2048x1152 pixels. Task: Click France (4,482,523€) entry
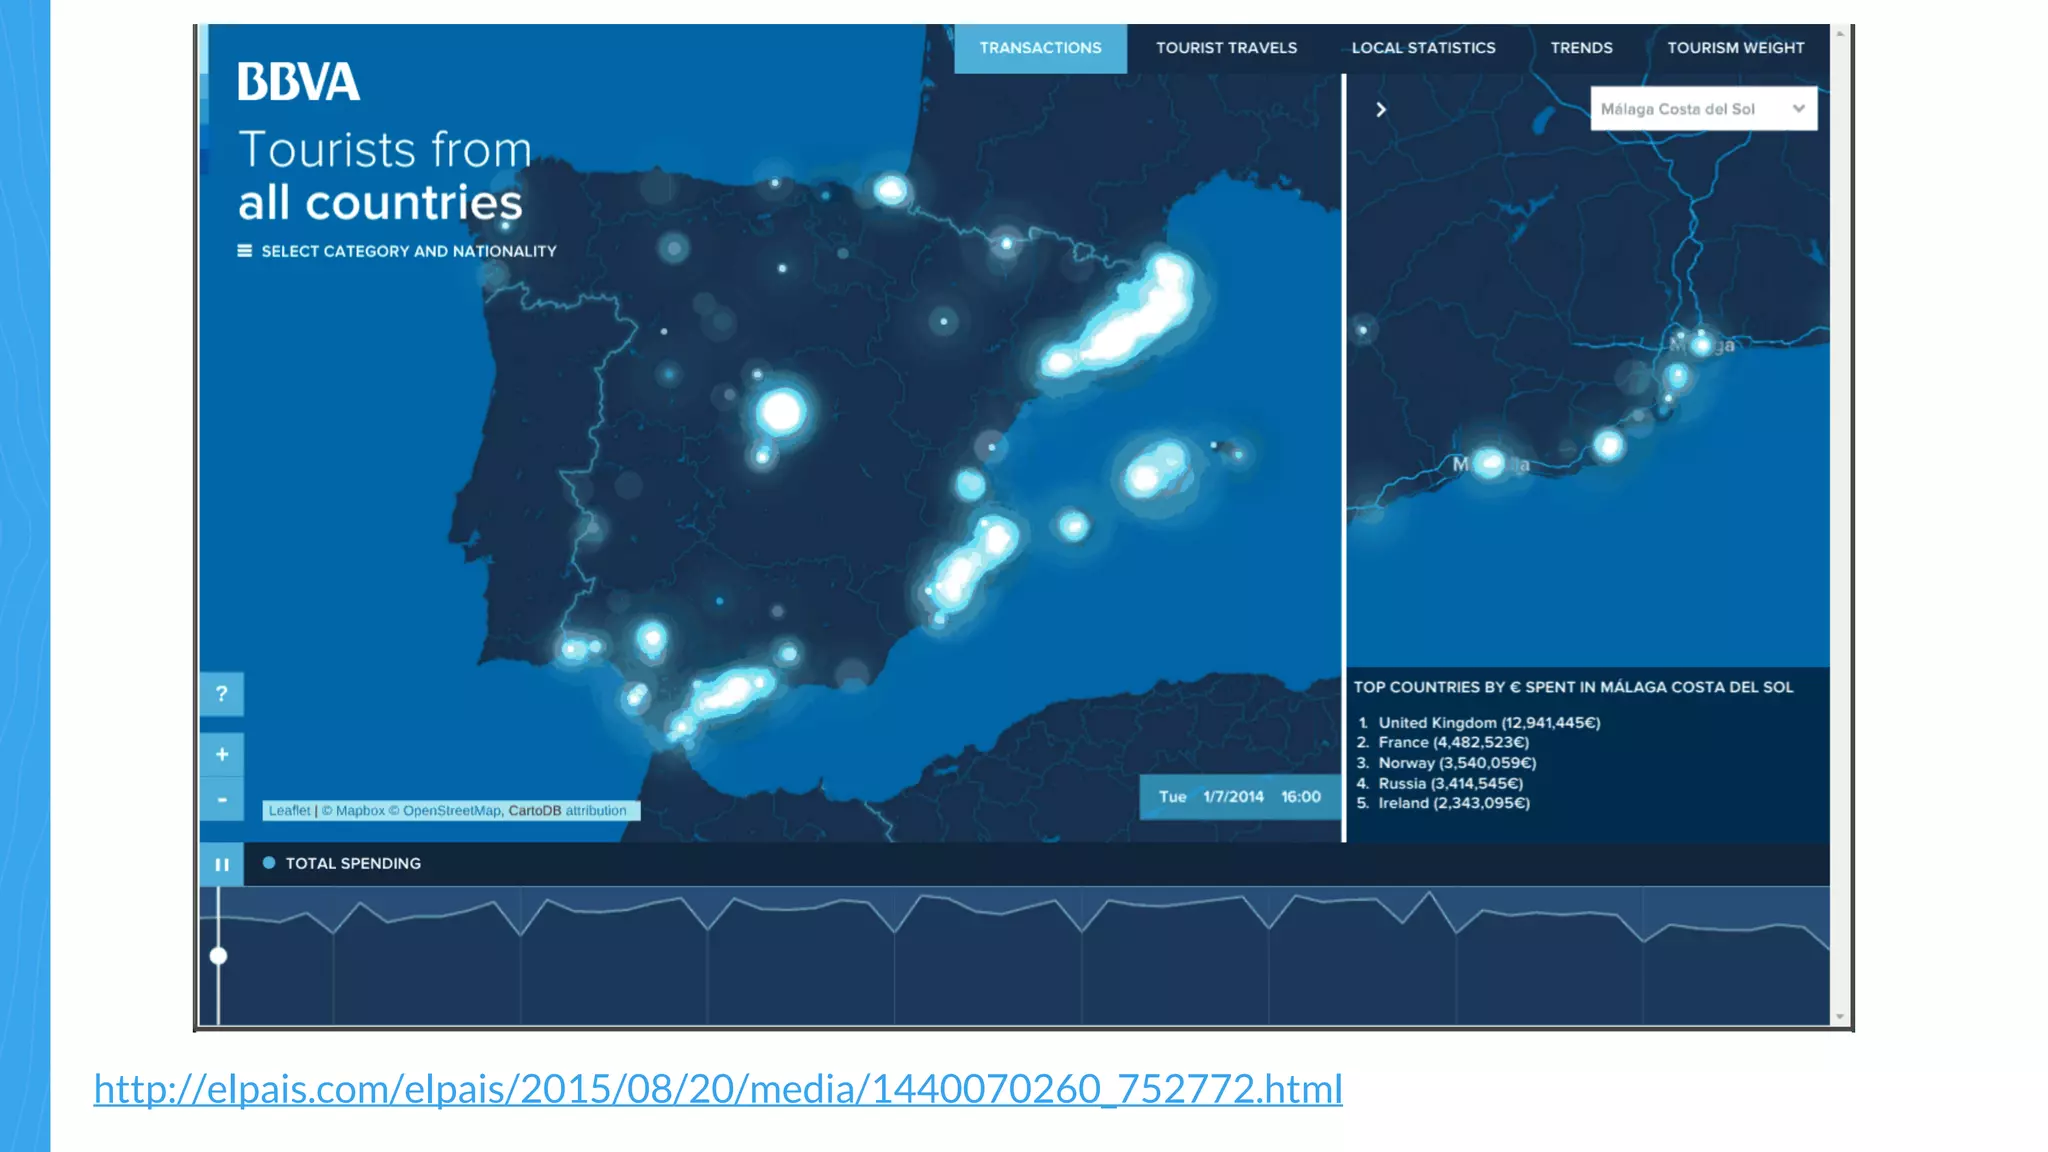pyautogui.click(x=1453, y=742)
